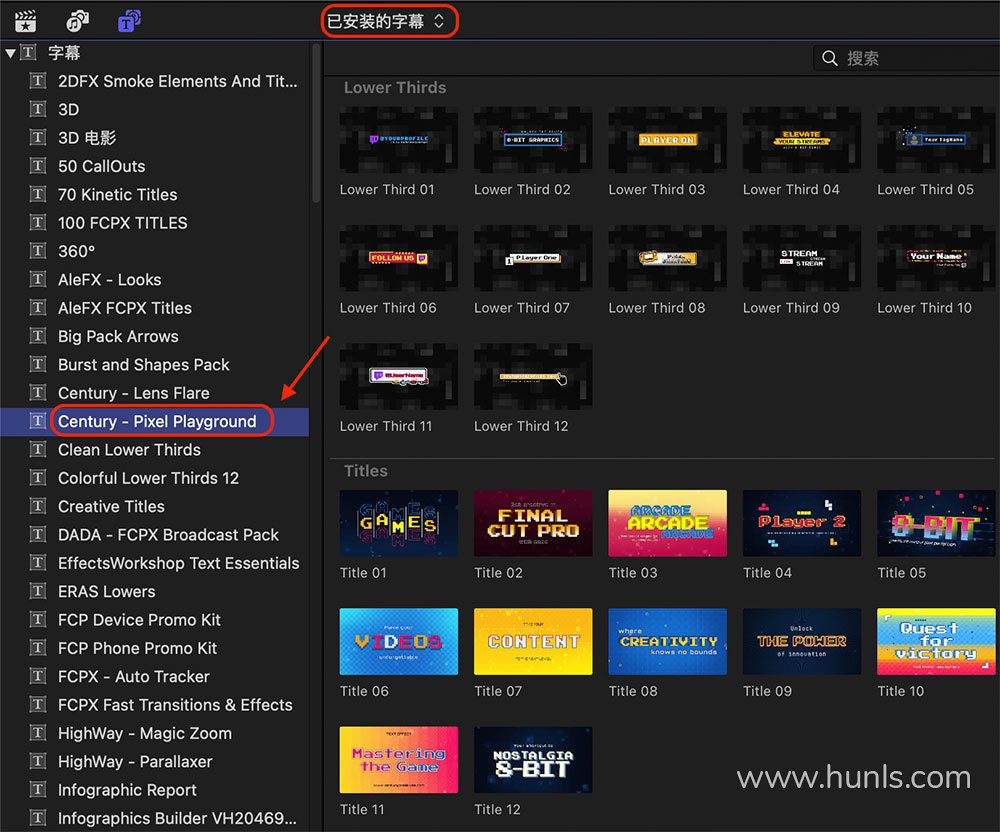Click the title icon beside 360°

(39, 251)
